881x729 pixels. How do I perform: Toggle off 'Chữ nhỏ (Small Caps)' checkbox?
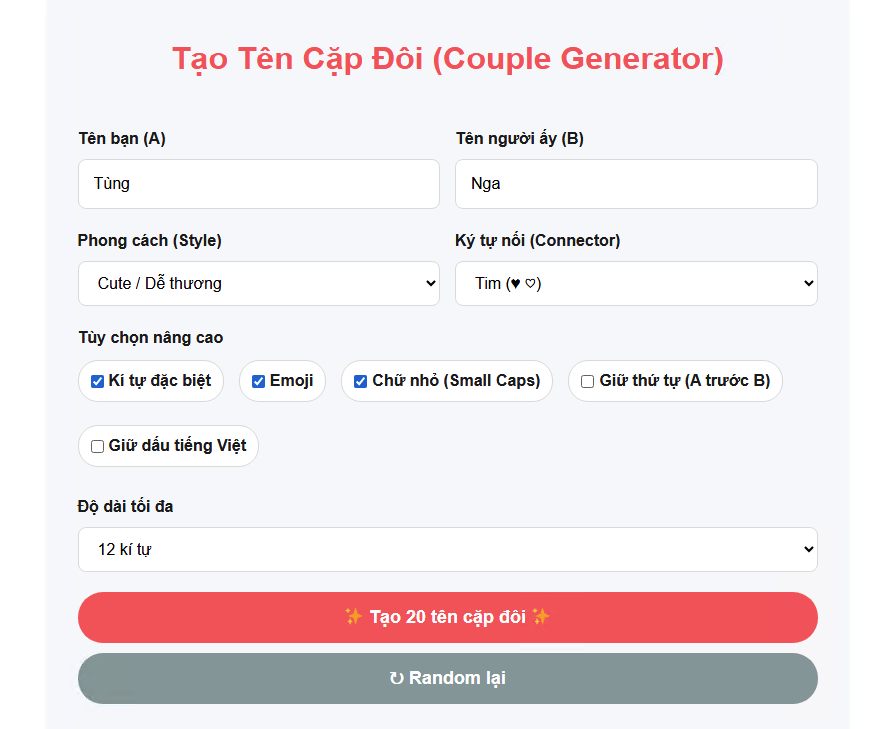[x=361, y=381]
